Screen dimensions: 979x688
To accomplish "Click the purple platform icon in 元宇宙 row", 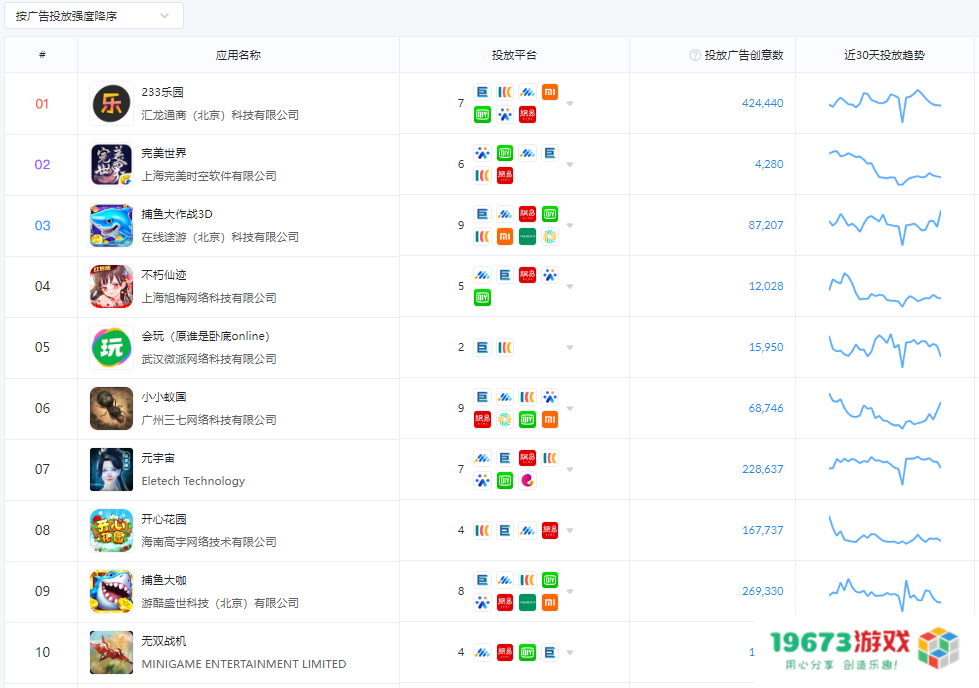I will click(x=526, y=481).
